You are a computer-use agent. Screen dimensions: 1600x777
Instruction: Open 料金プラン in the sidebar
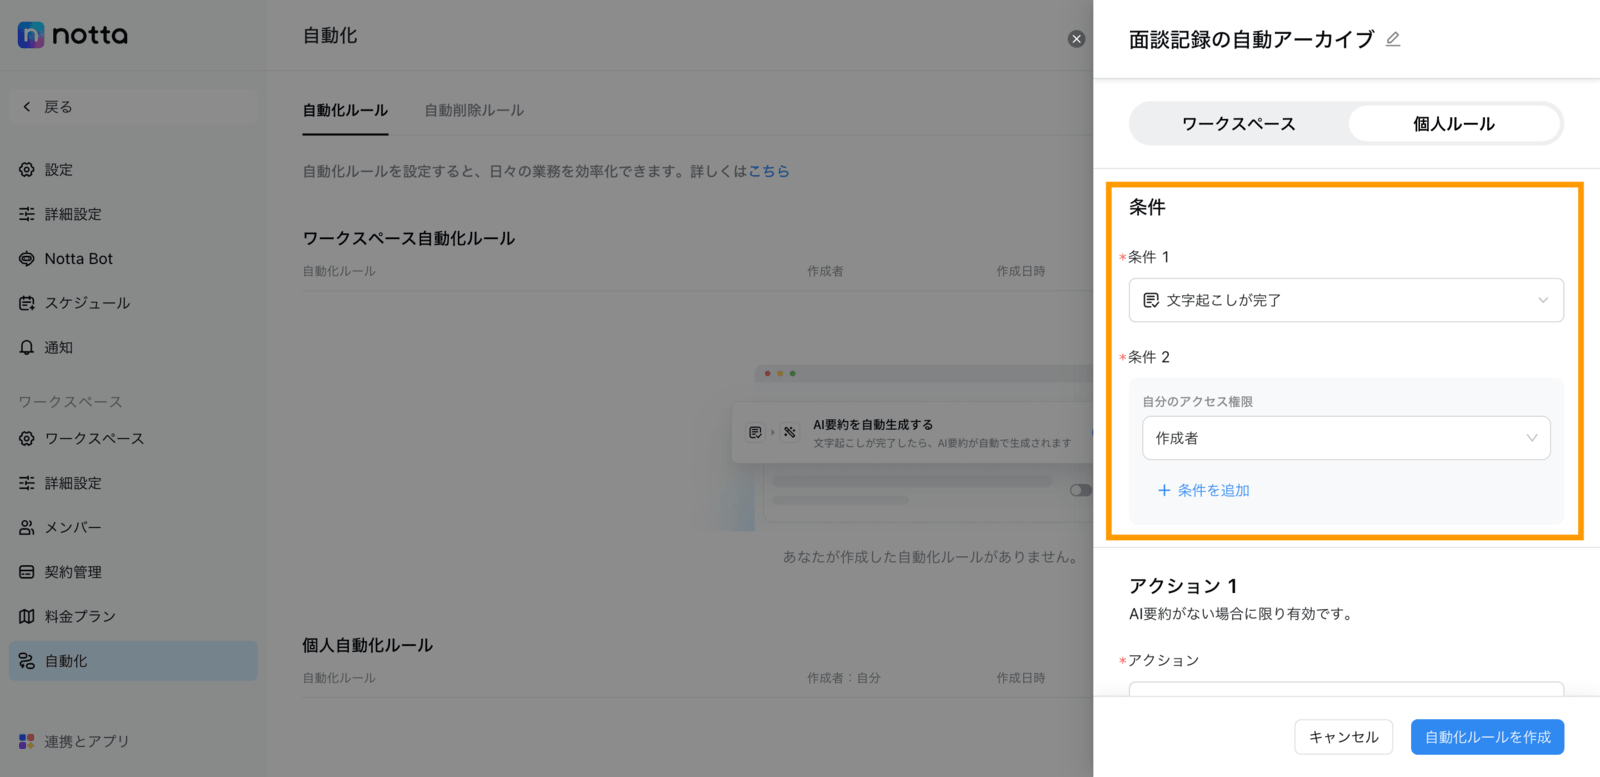point(133,616)
